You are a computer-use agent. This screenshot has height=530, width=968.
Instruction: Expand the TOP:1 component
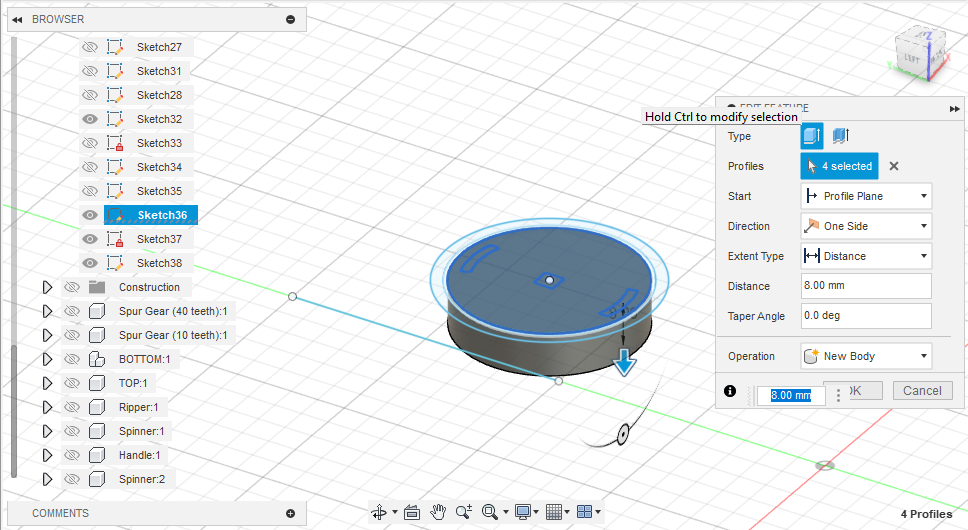coord(47,383)
